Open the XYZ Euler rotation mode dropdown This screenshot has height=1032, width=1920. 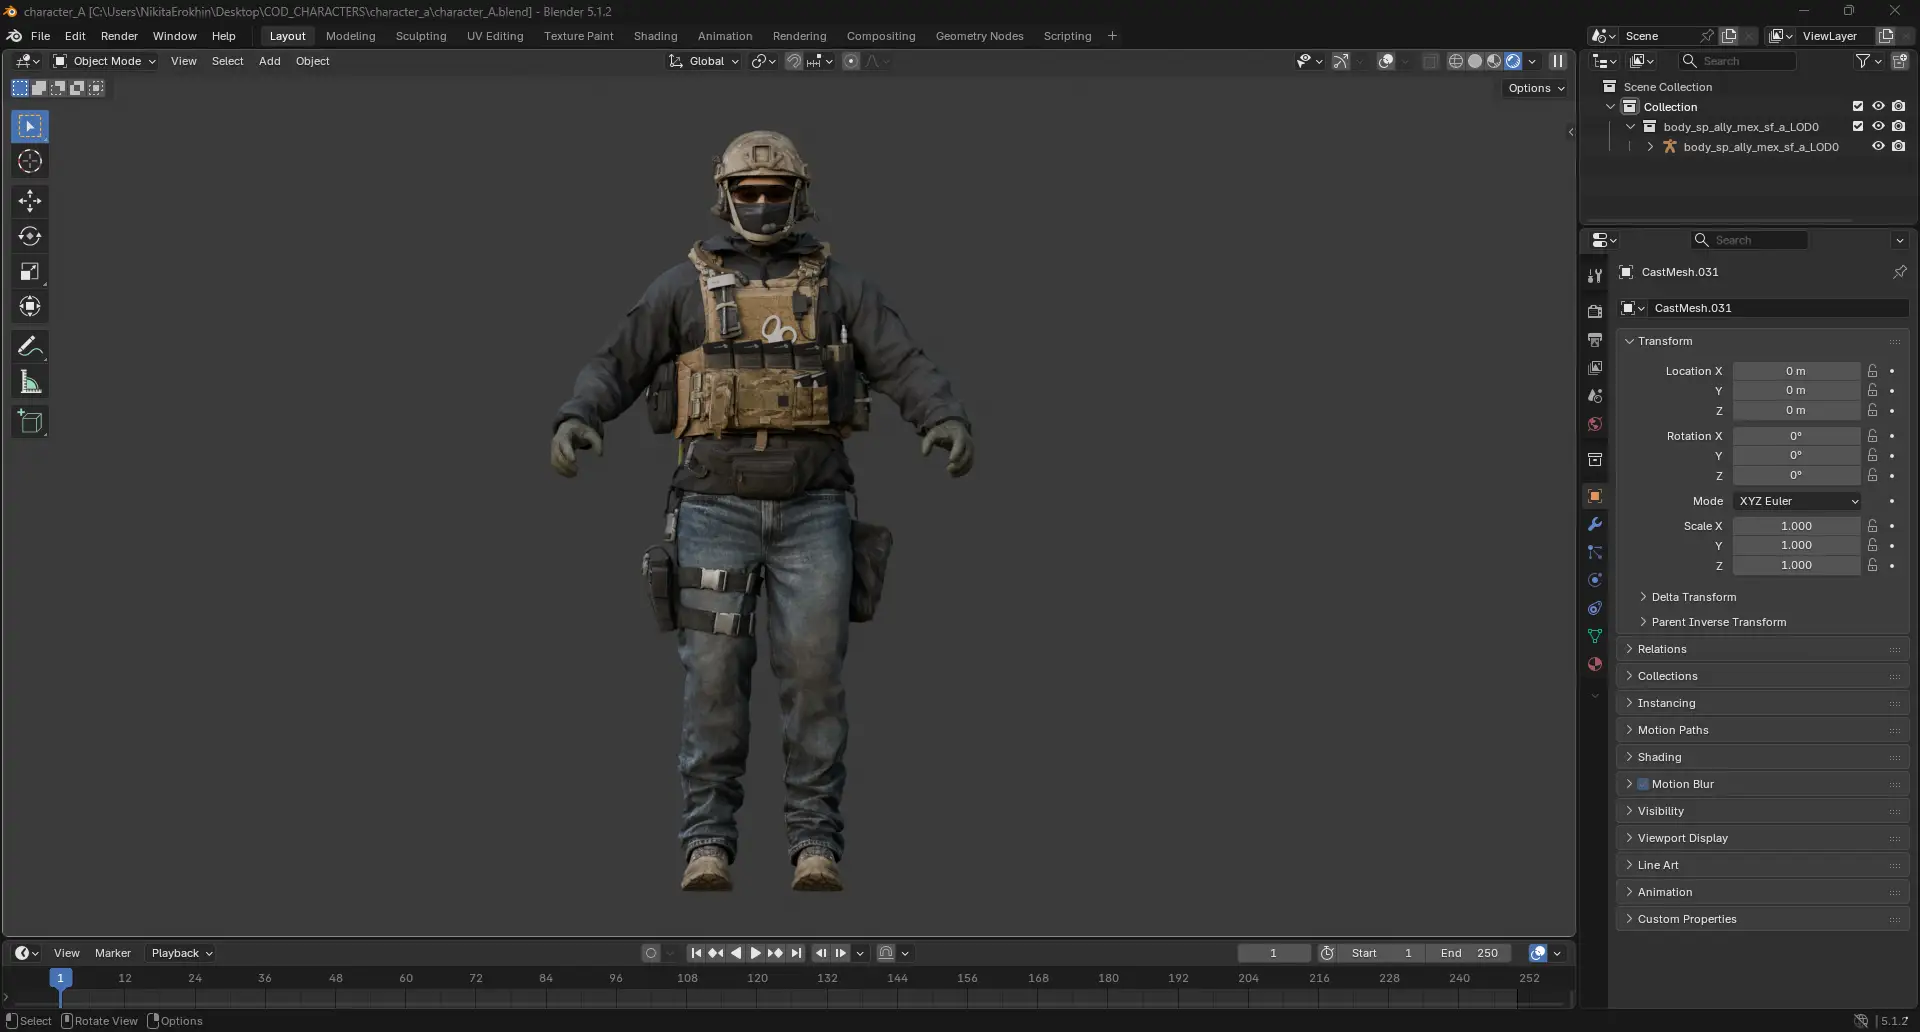(x=1798, y=501)
